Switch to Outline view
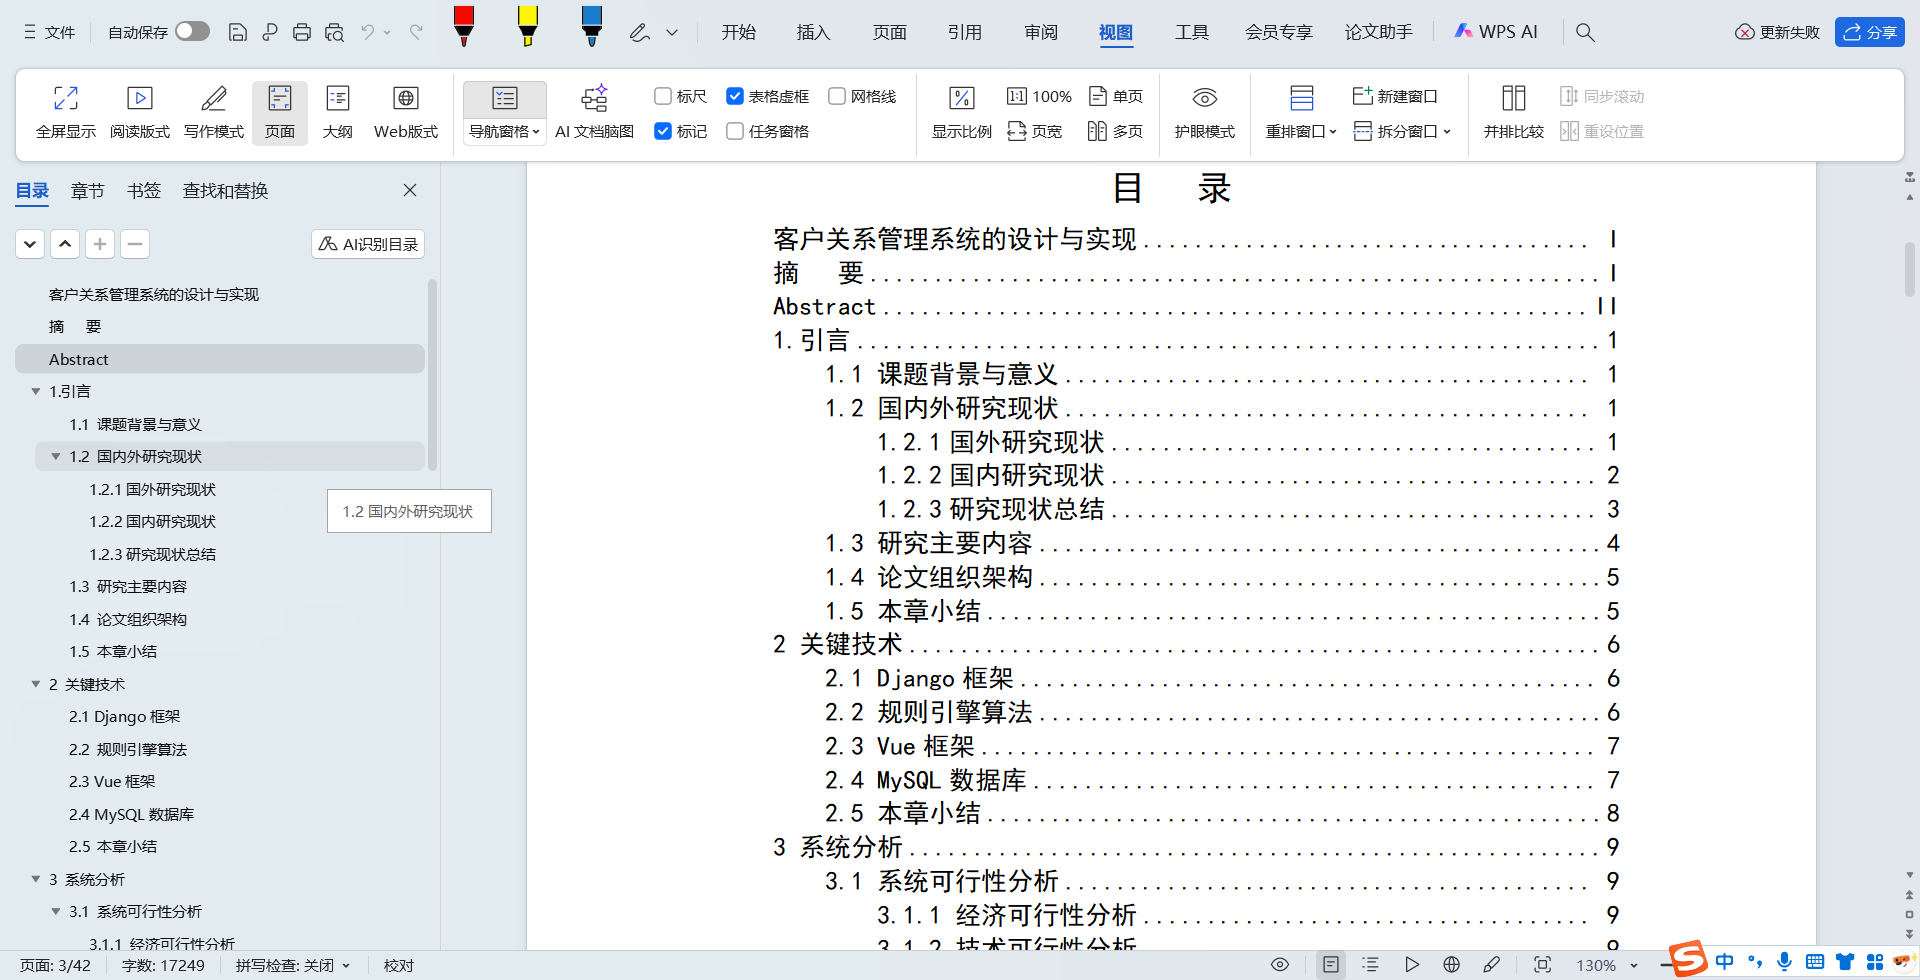The width and height of the screenshot is (1920, 980). coord(338,112)
